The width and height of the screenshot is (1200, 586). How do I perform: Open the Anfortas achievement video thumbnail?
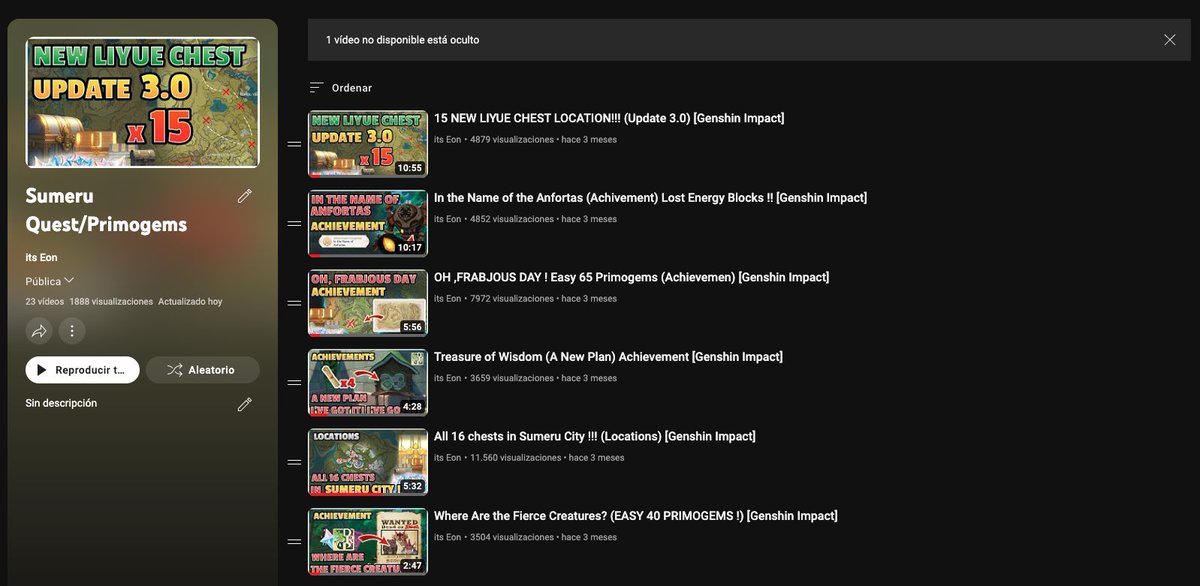(368, 223)
